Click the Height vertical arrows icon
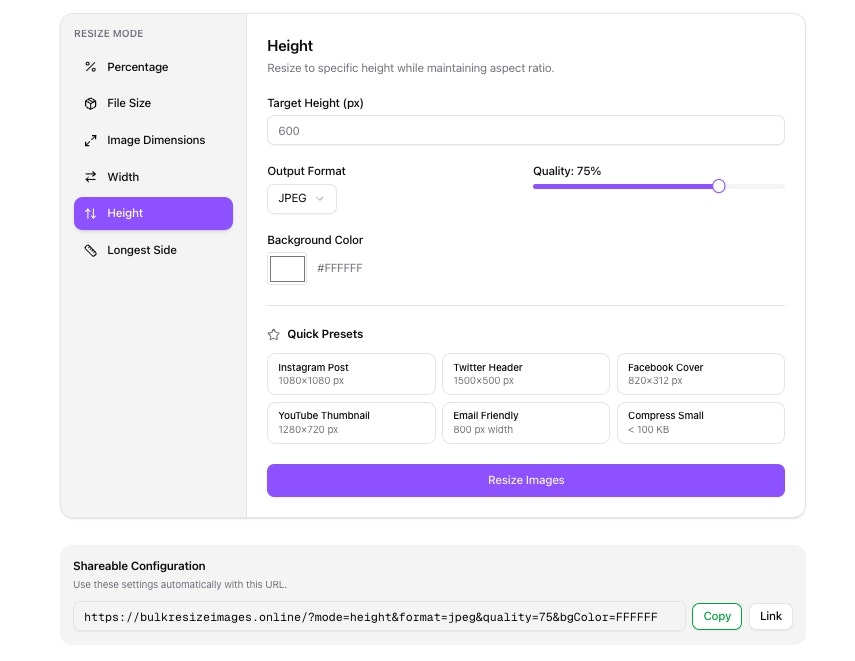The image size is (855, 661). [90, 214]
